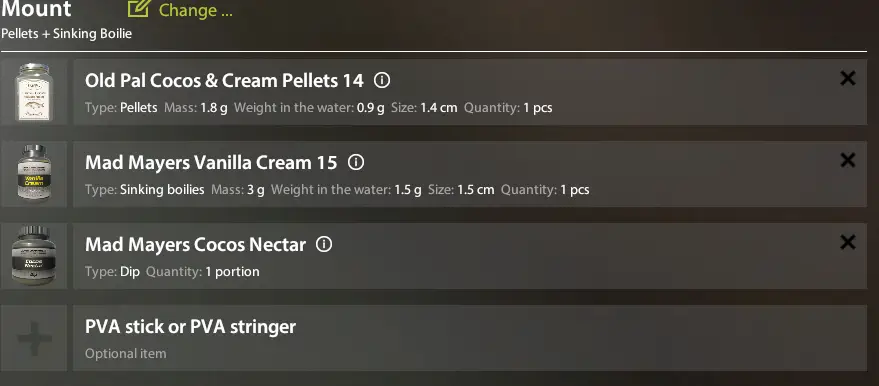Click the Mount heading
The height and width of the screenshot is (386, 879).
point(36,8)
